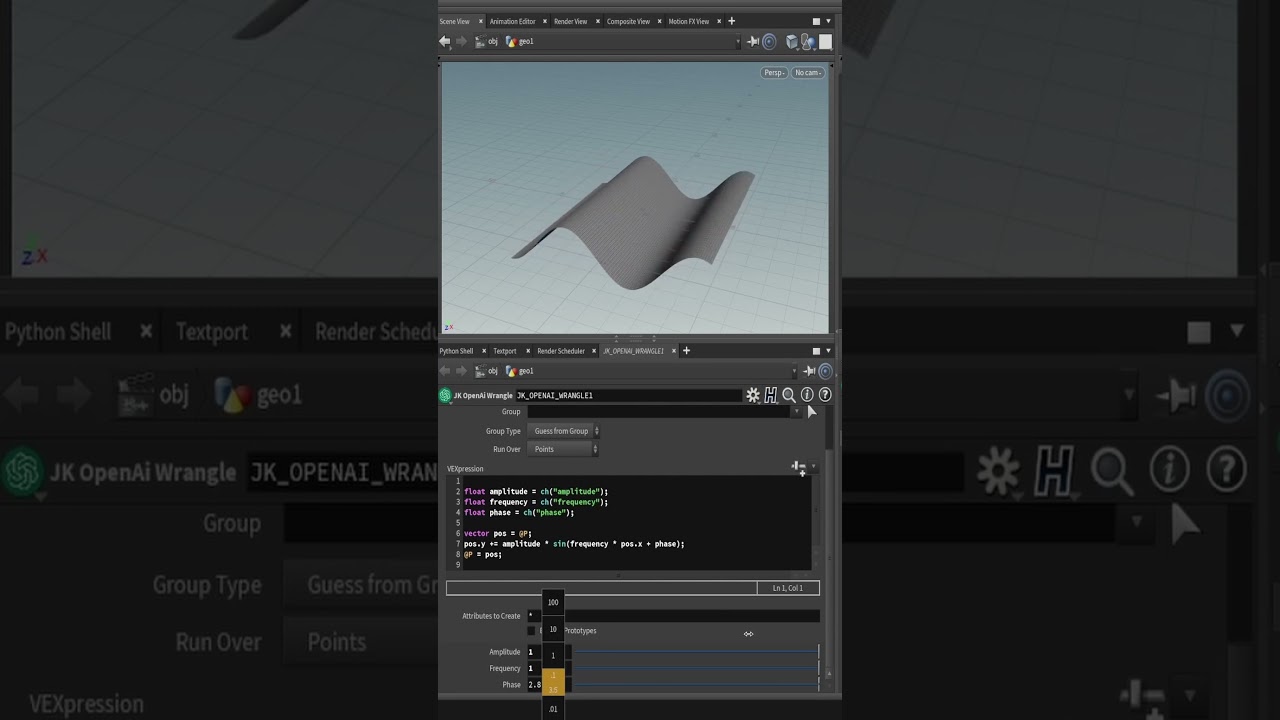Open the Persp view menu
Viewport: 1280px width, 720px height.
(x=774, y=72)
